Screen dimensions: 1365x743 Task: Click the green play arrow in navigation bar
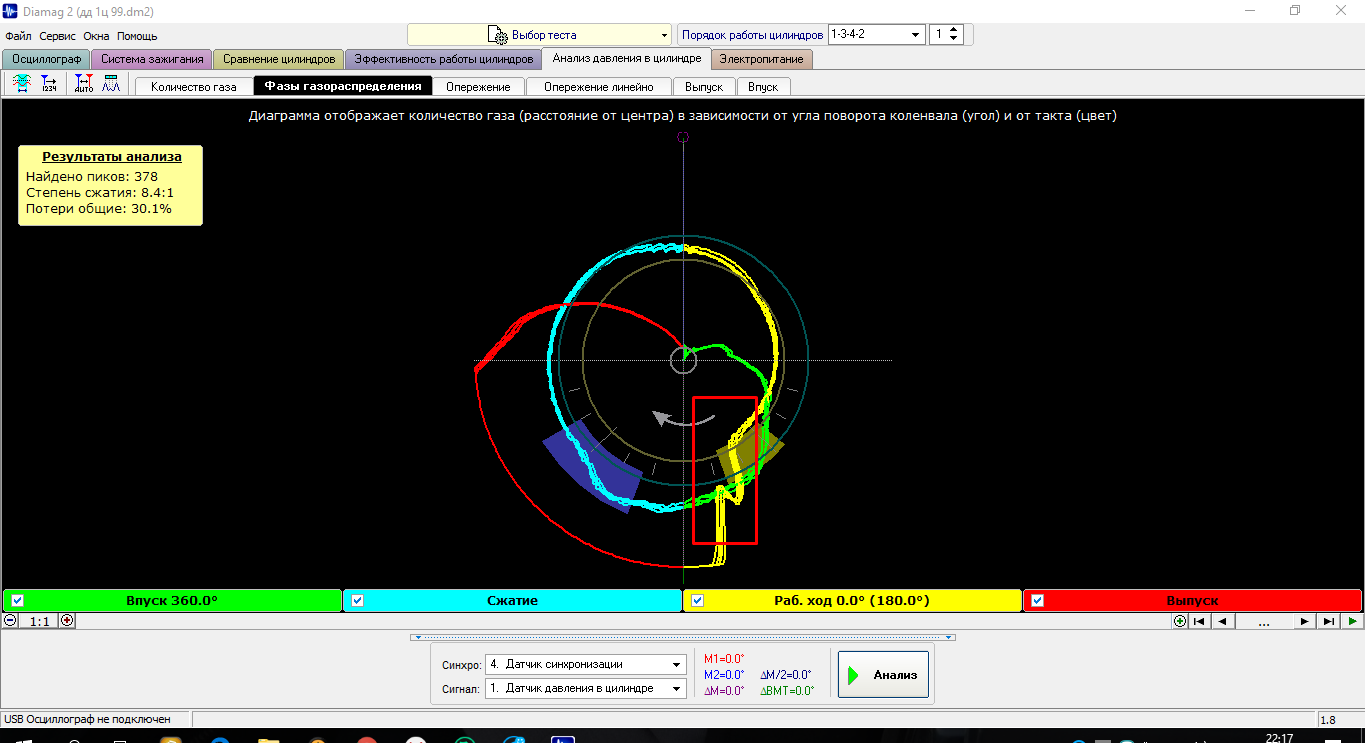tap(1351, 621)
